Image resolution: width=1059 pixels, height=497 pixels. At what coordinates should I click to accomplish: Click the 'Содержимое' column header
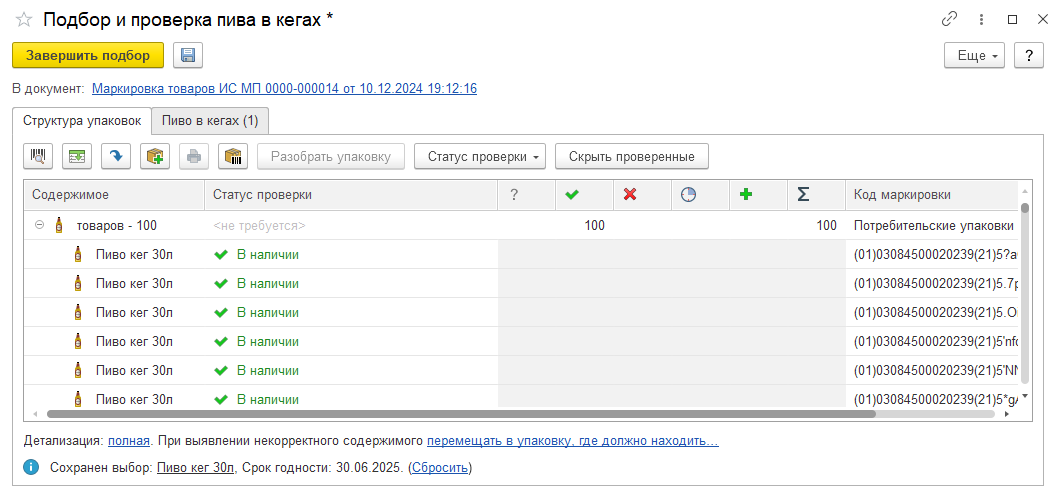point(114,195)
